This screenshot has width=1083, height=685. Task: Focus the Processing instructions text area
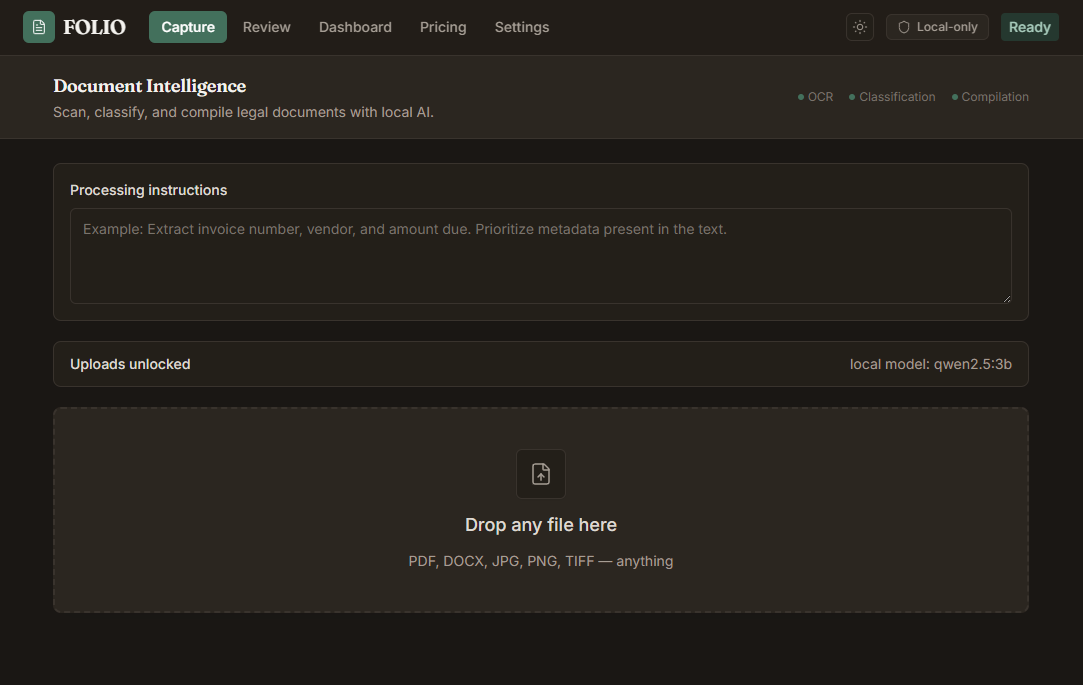click(541, 255)
